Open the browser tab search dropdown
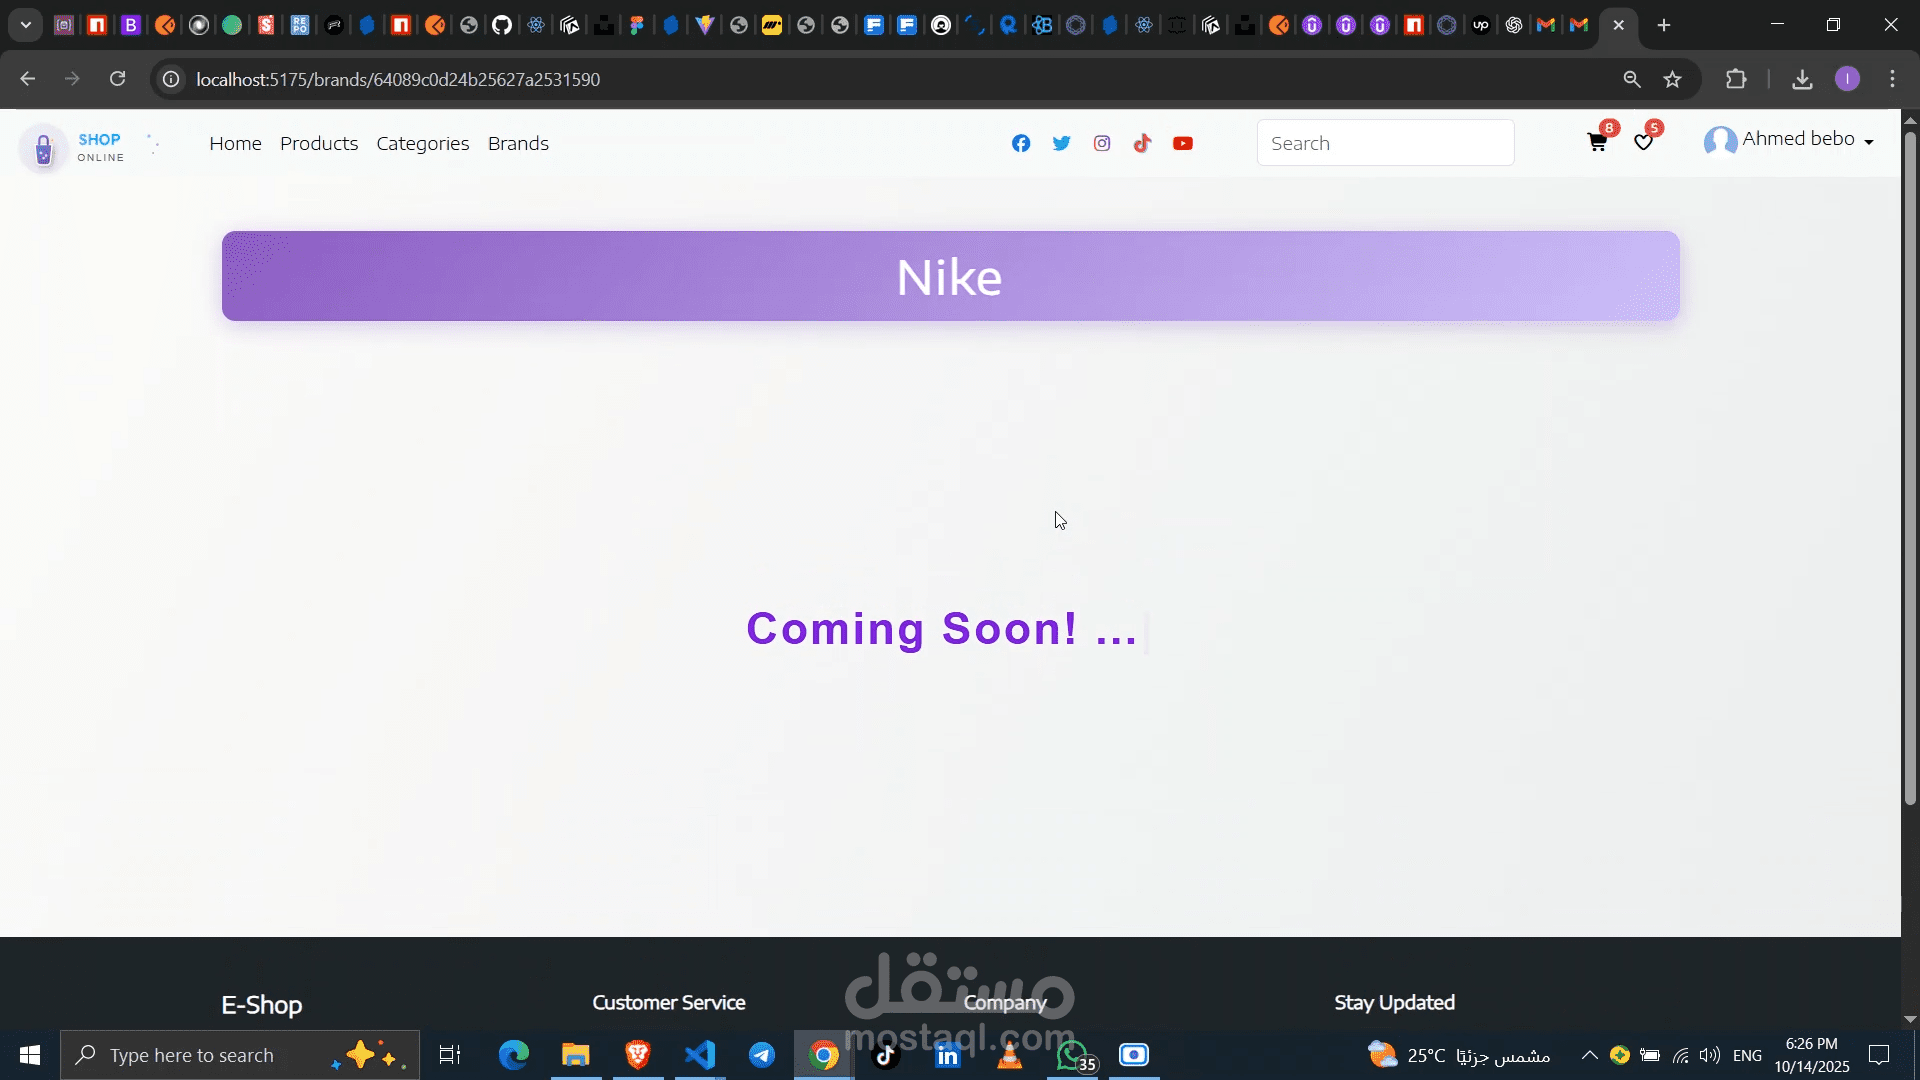This screenshot has height=1080, width=1920. 26,25
